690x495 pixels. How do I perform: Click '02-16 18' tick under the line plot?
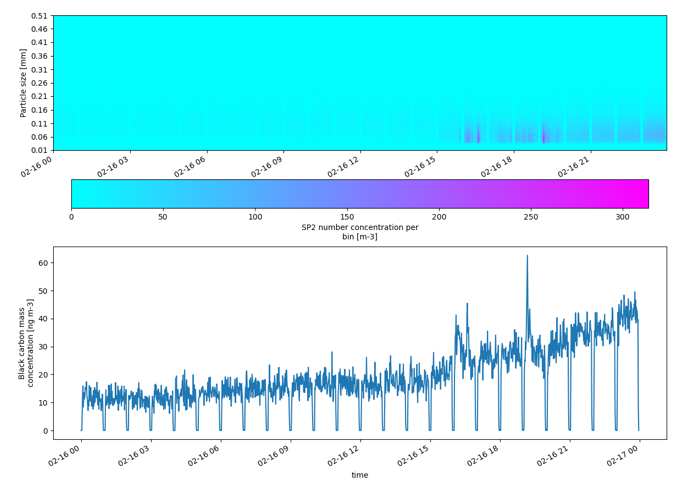pyautogui.click(x=483, y=455)
